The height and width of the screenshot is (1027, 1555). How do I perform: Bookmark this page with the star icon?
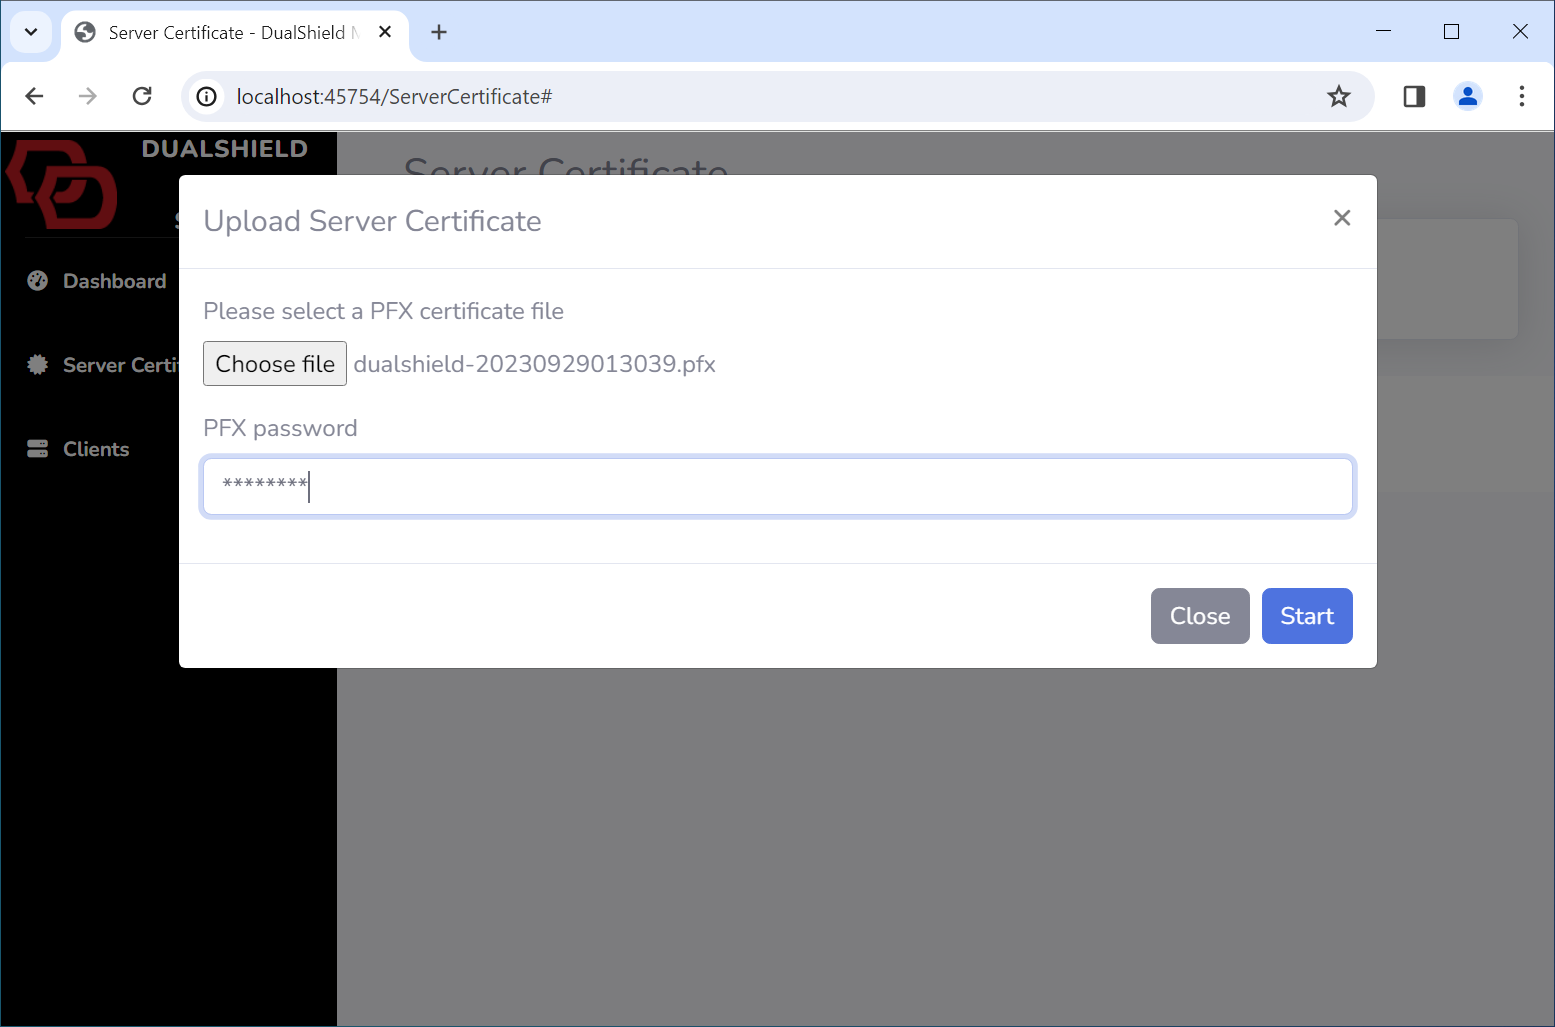(x=1338, y=96)
